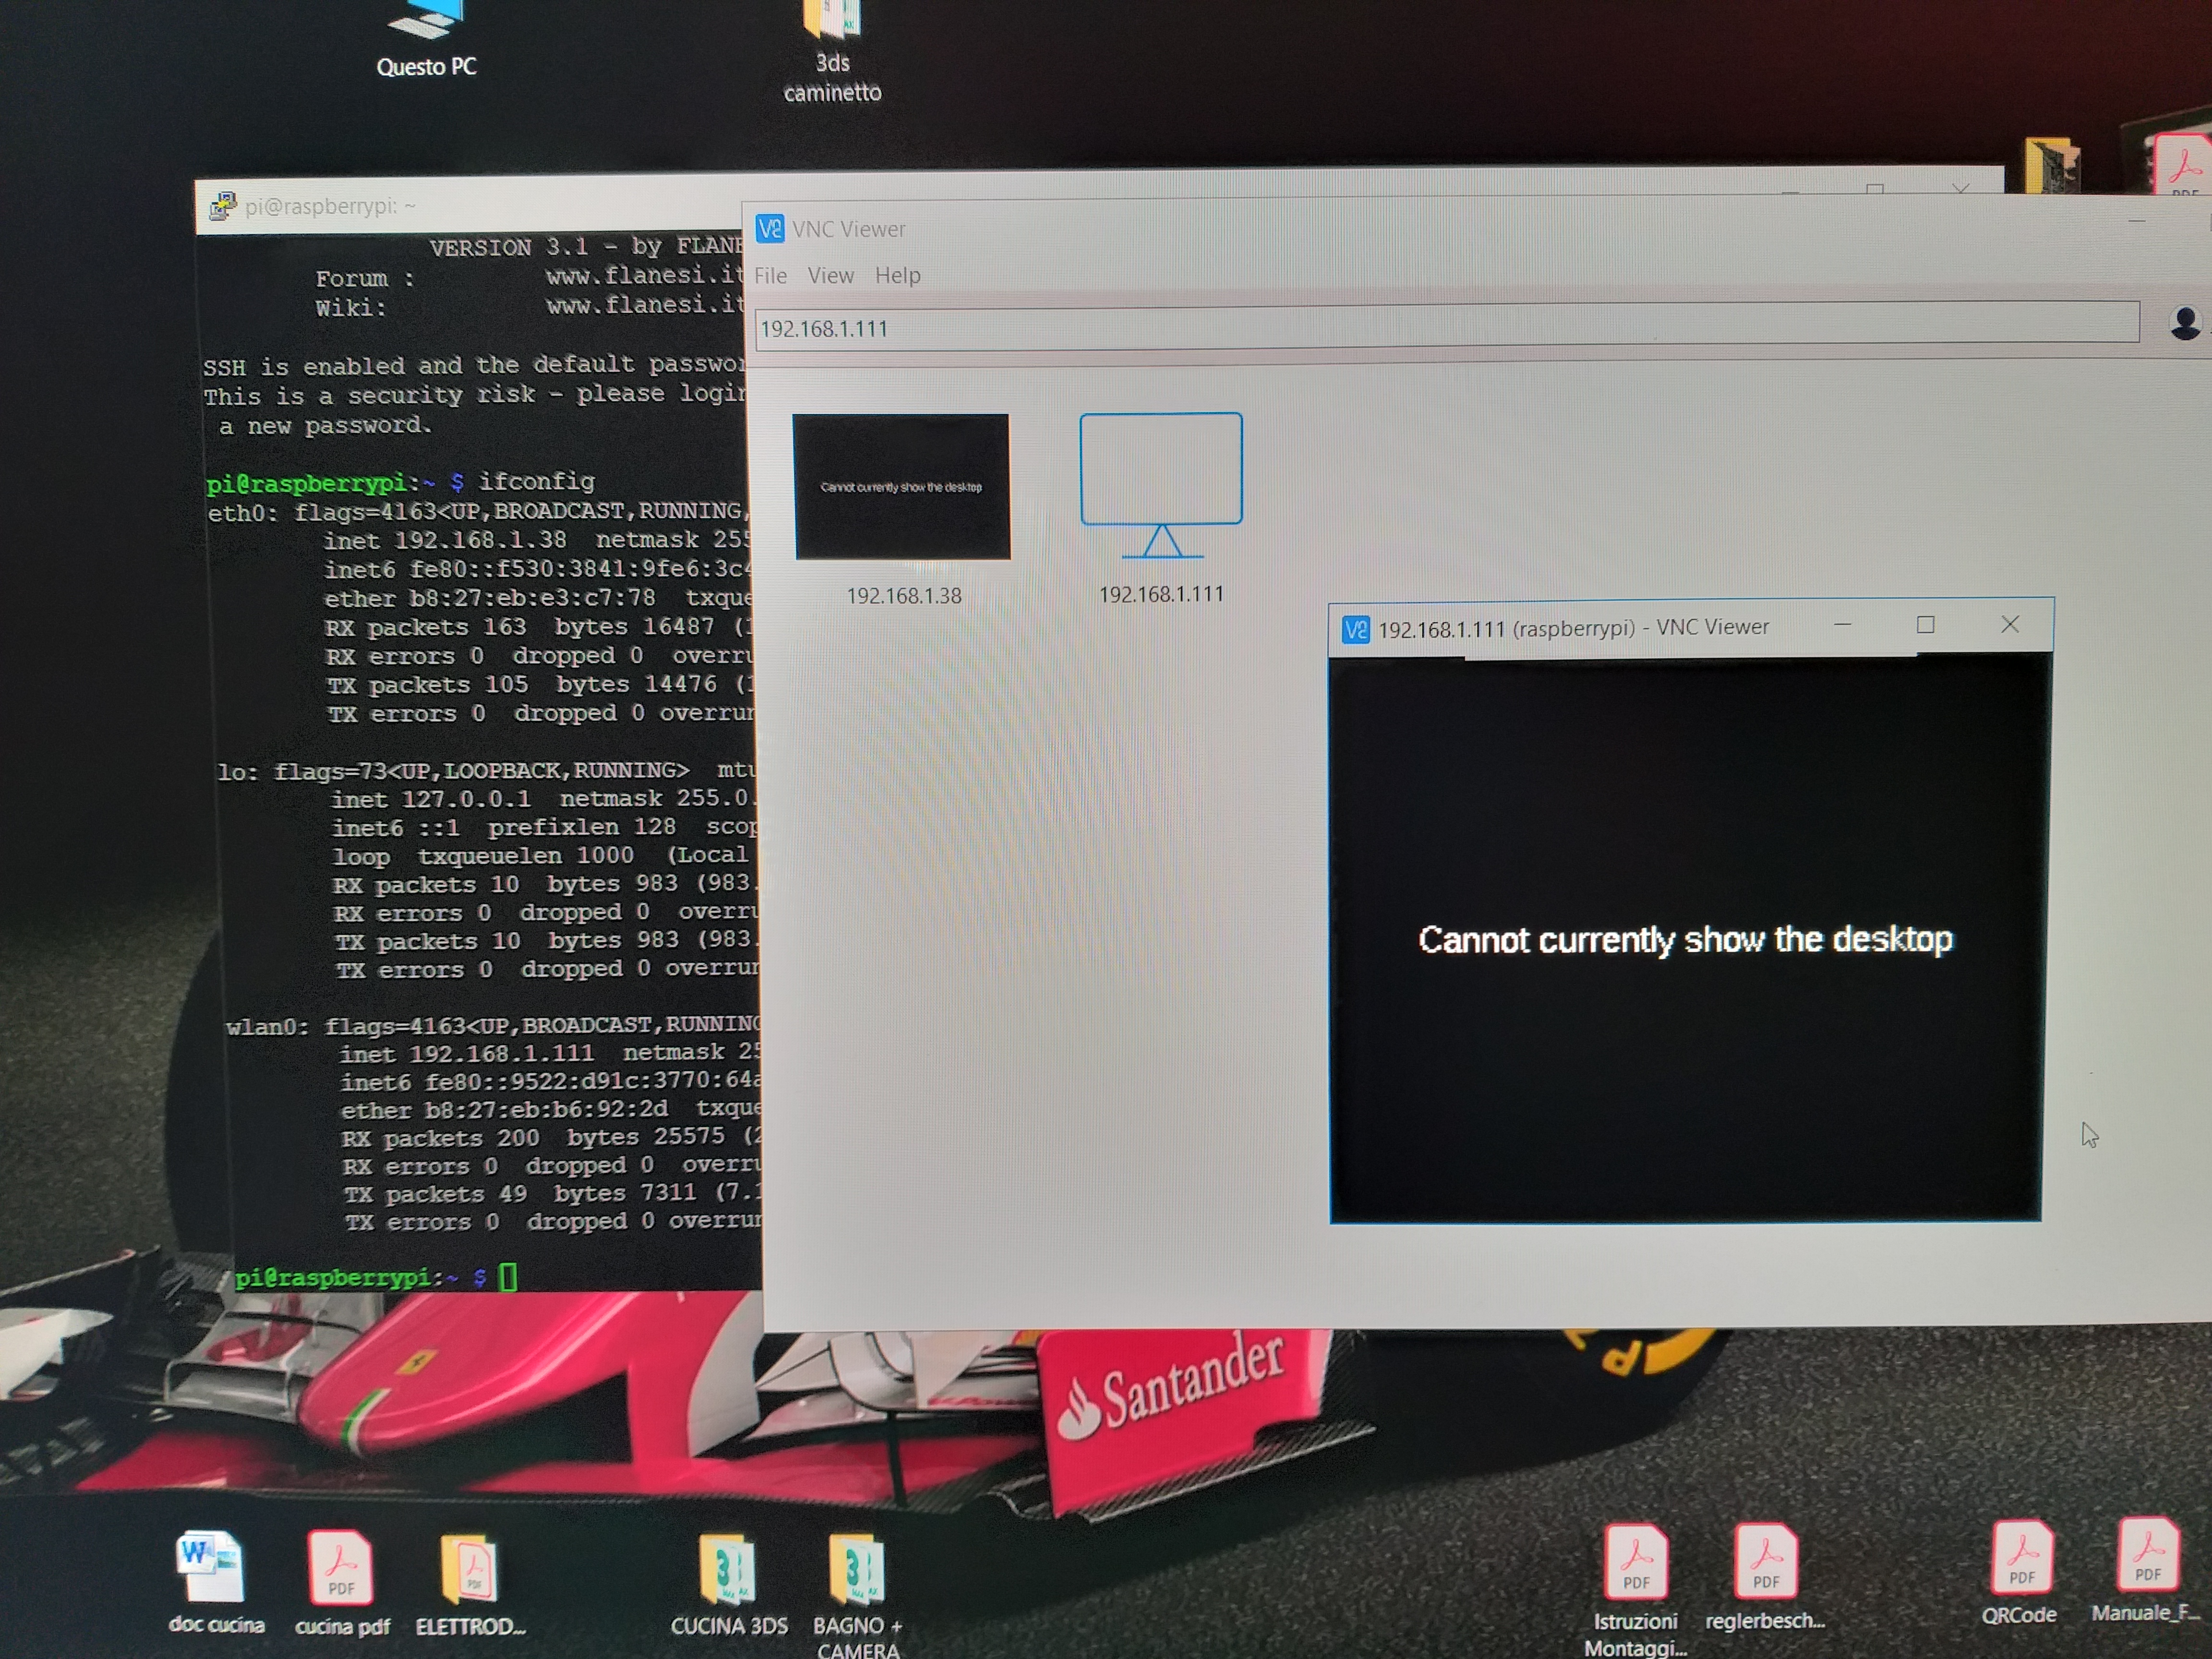Screen dimensions: 2212x1659
Task: Click the VNC logo in 192.168.1.111 session title bar
Action: 1356,630
